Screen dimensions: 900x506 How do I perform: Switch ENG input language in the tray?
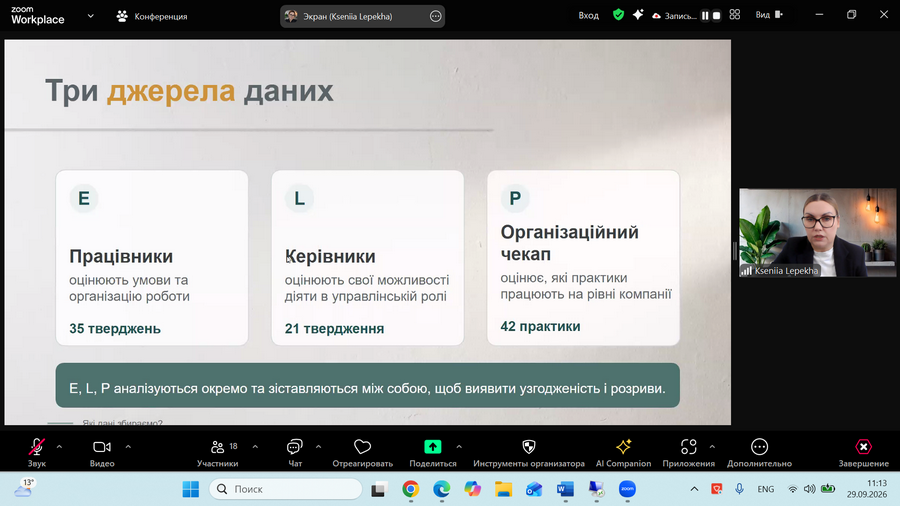(x=766, y=489)
